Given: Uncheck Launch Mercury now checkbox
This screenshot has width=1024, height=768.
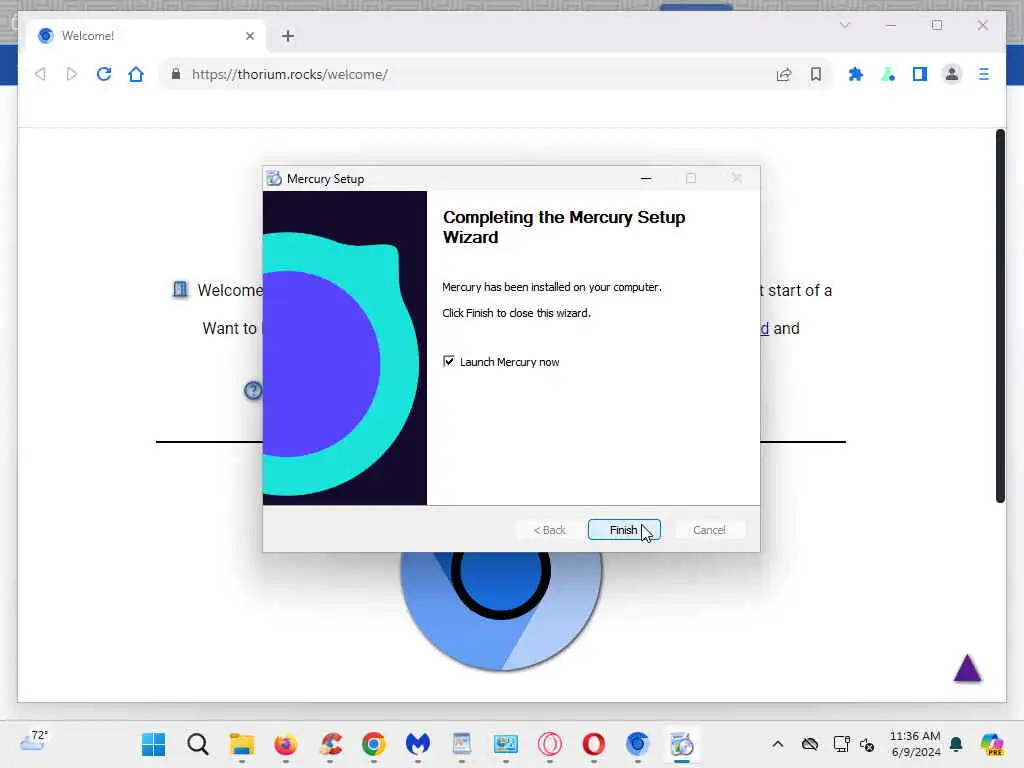Looking at the screenshot, I should coord(449,361).
